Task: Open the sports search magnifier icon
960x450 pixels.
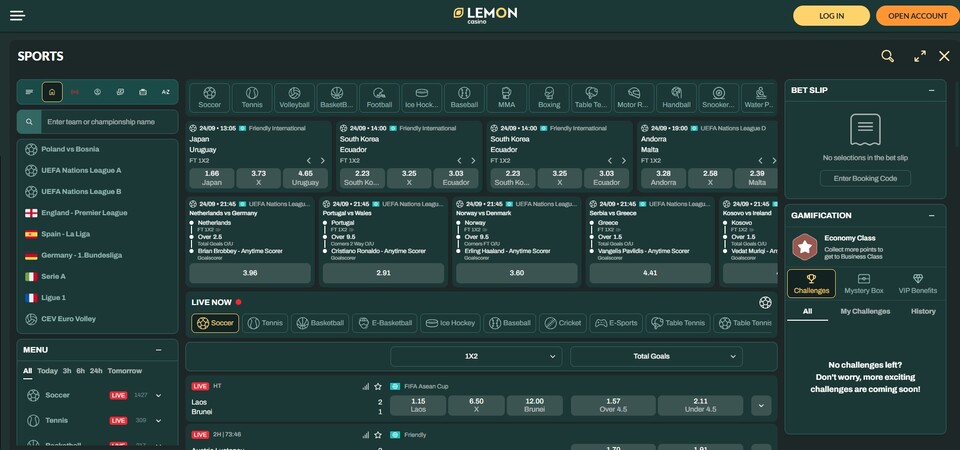Action: [x=887, y=56]
